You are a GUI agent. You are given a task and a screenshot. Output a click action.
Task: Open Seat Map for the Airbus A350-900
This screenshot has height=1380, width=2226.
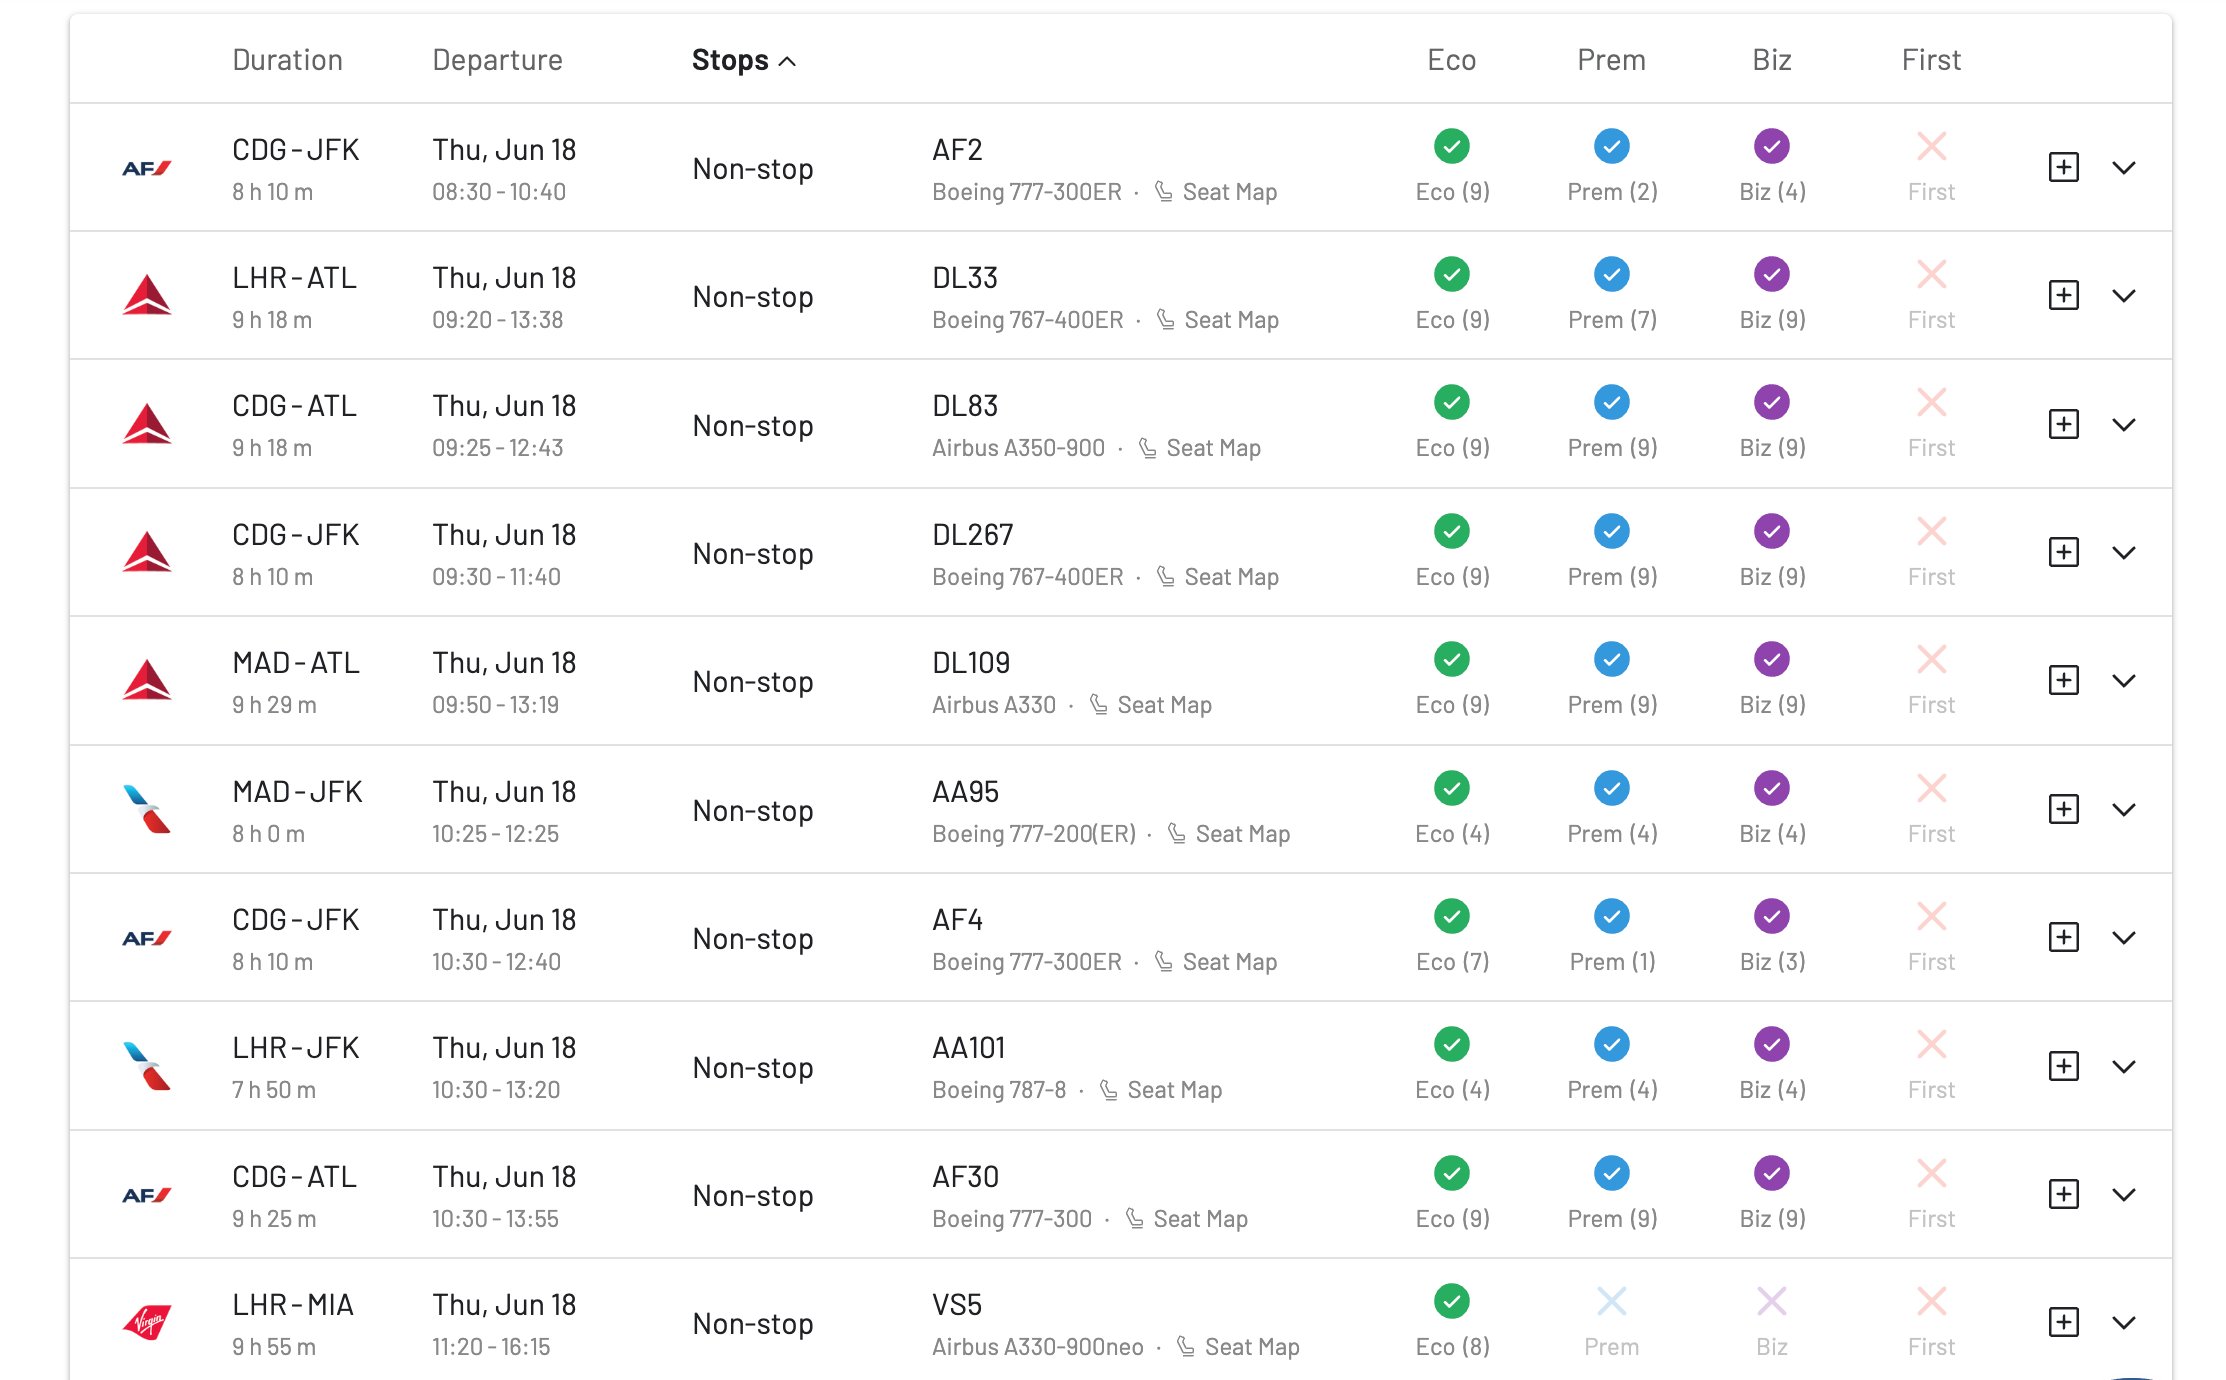tap(1213, 447)
